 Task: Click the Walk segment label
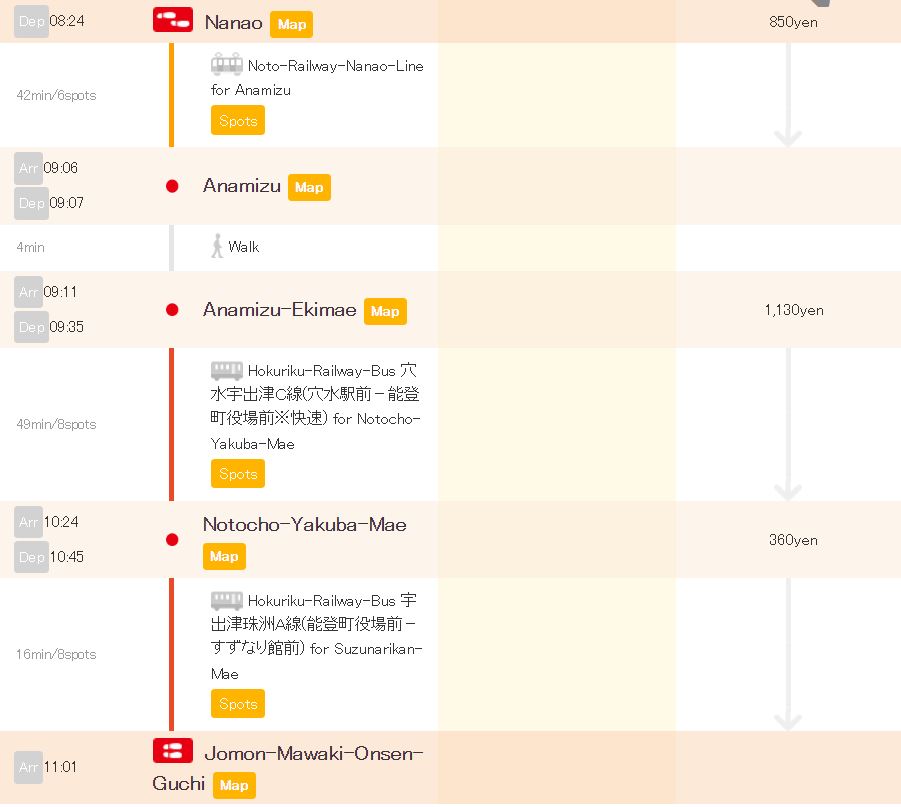pyautogui.click(x=244, y=247)
